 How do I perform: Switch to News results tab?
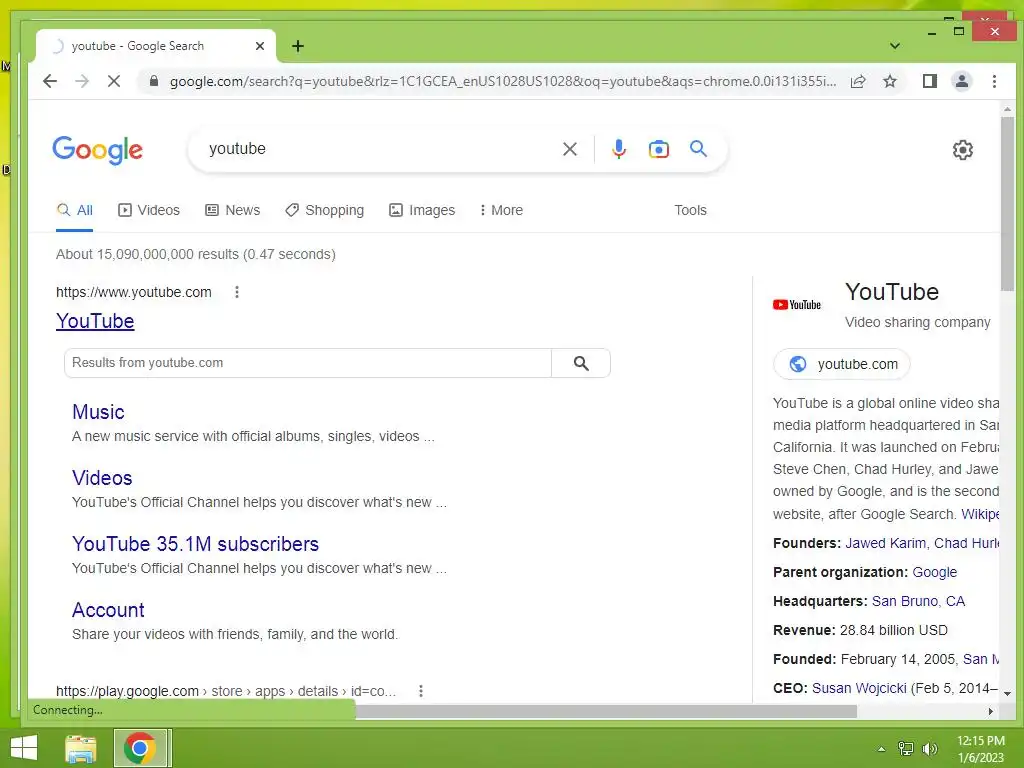pos(232,210)
